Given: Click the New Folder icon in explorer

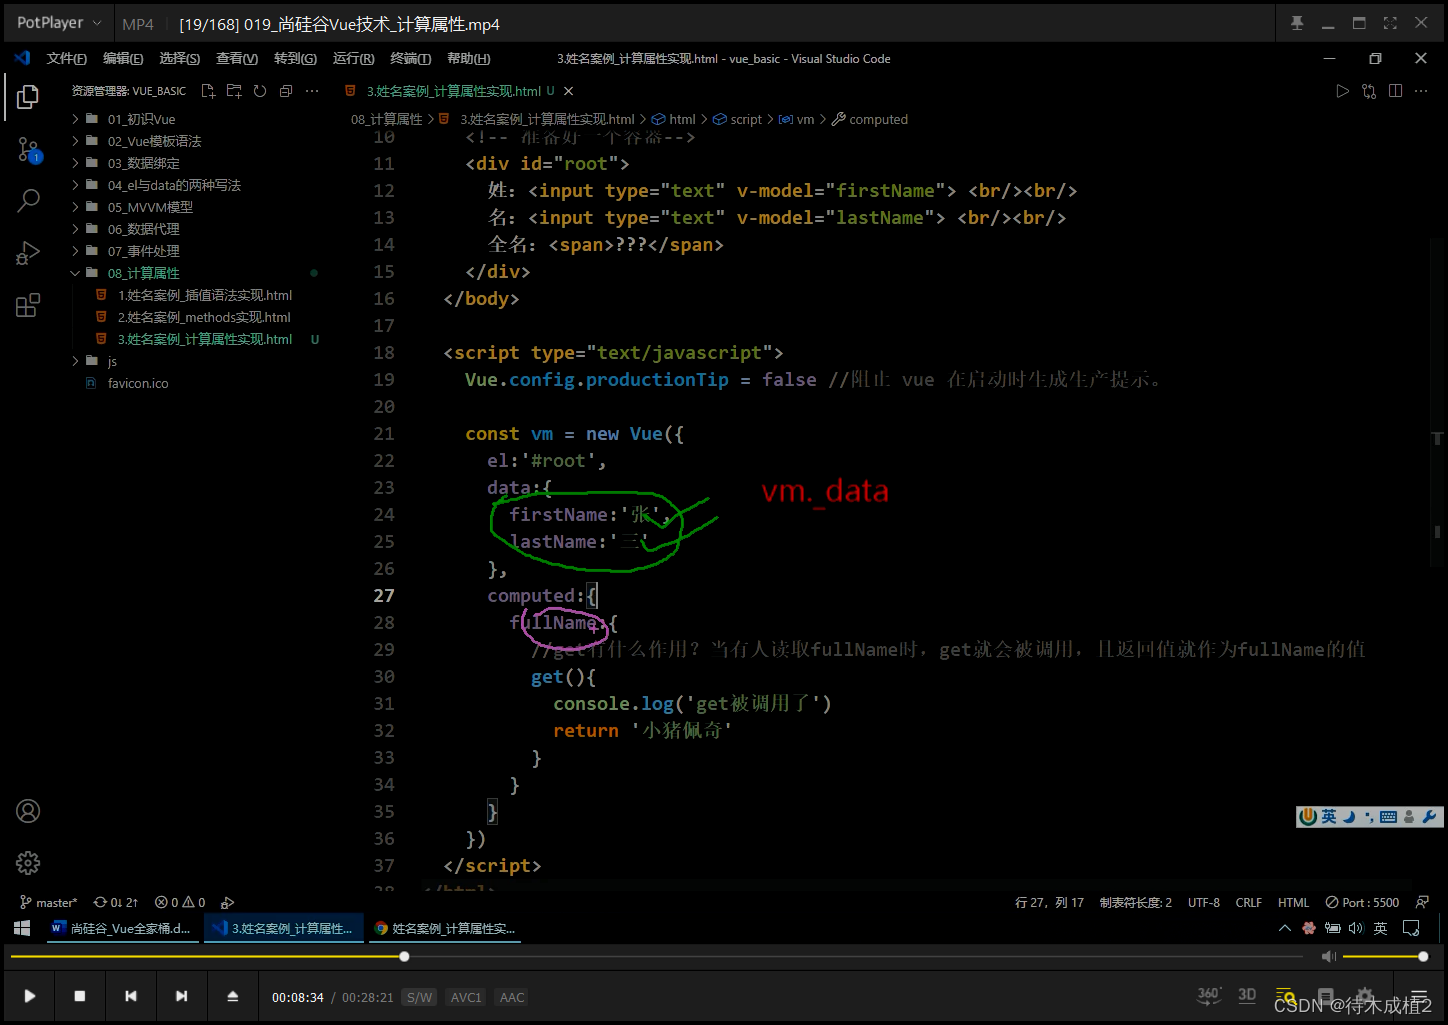Looking at the screenshot, I should coord(234,91).
